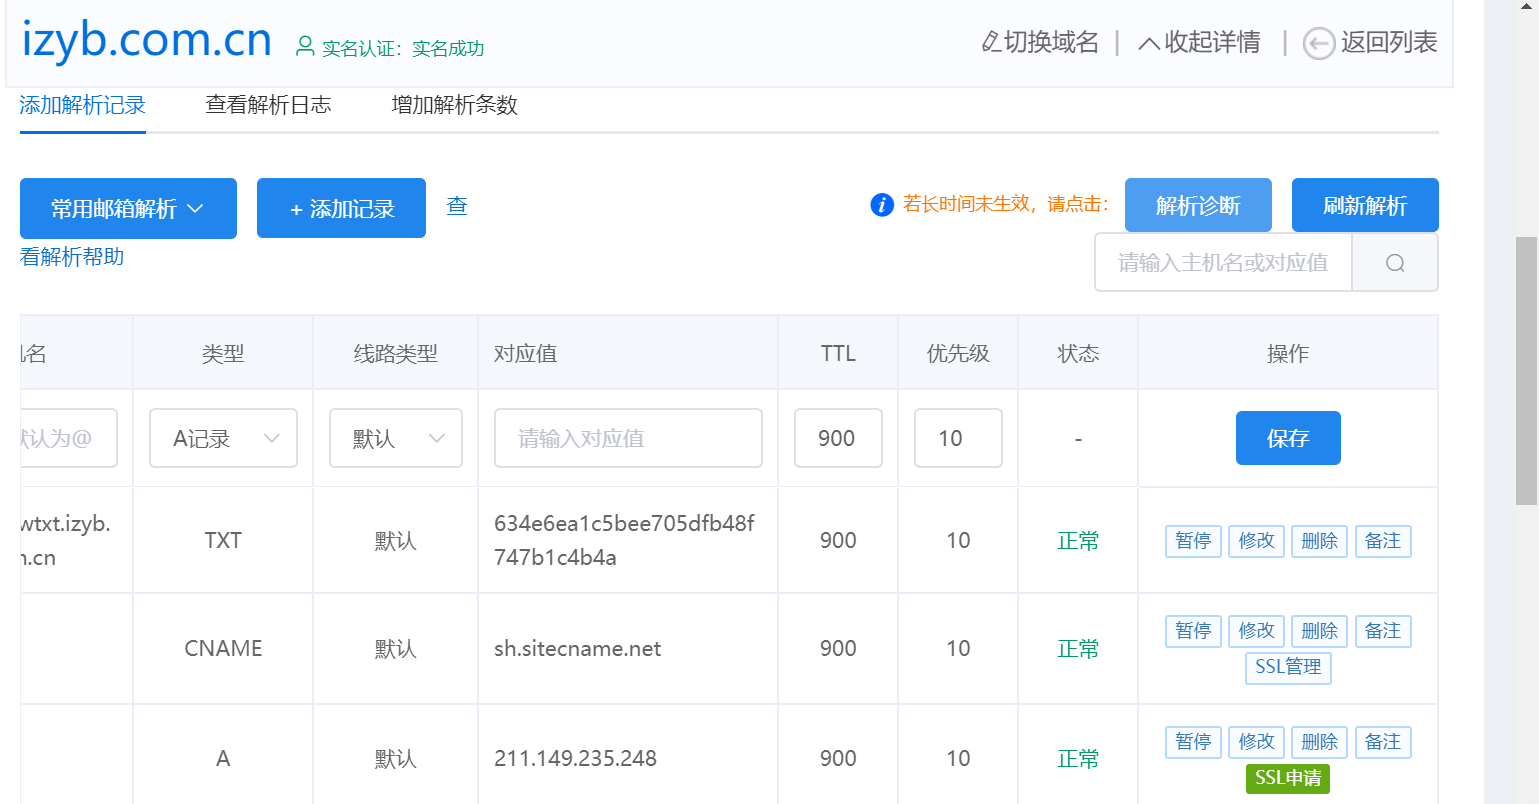1539x804 pixels.
Task: Click the search magnifier icon
Action: tap(1395, 262)
